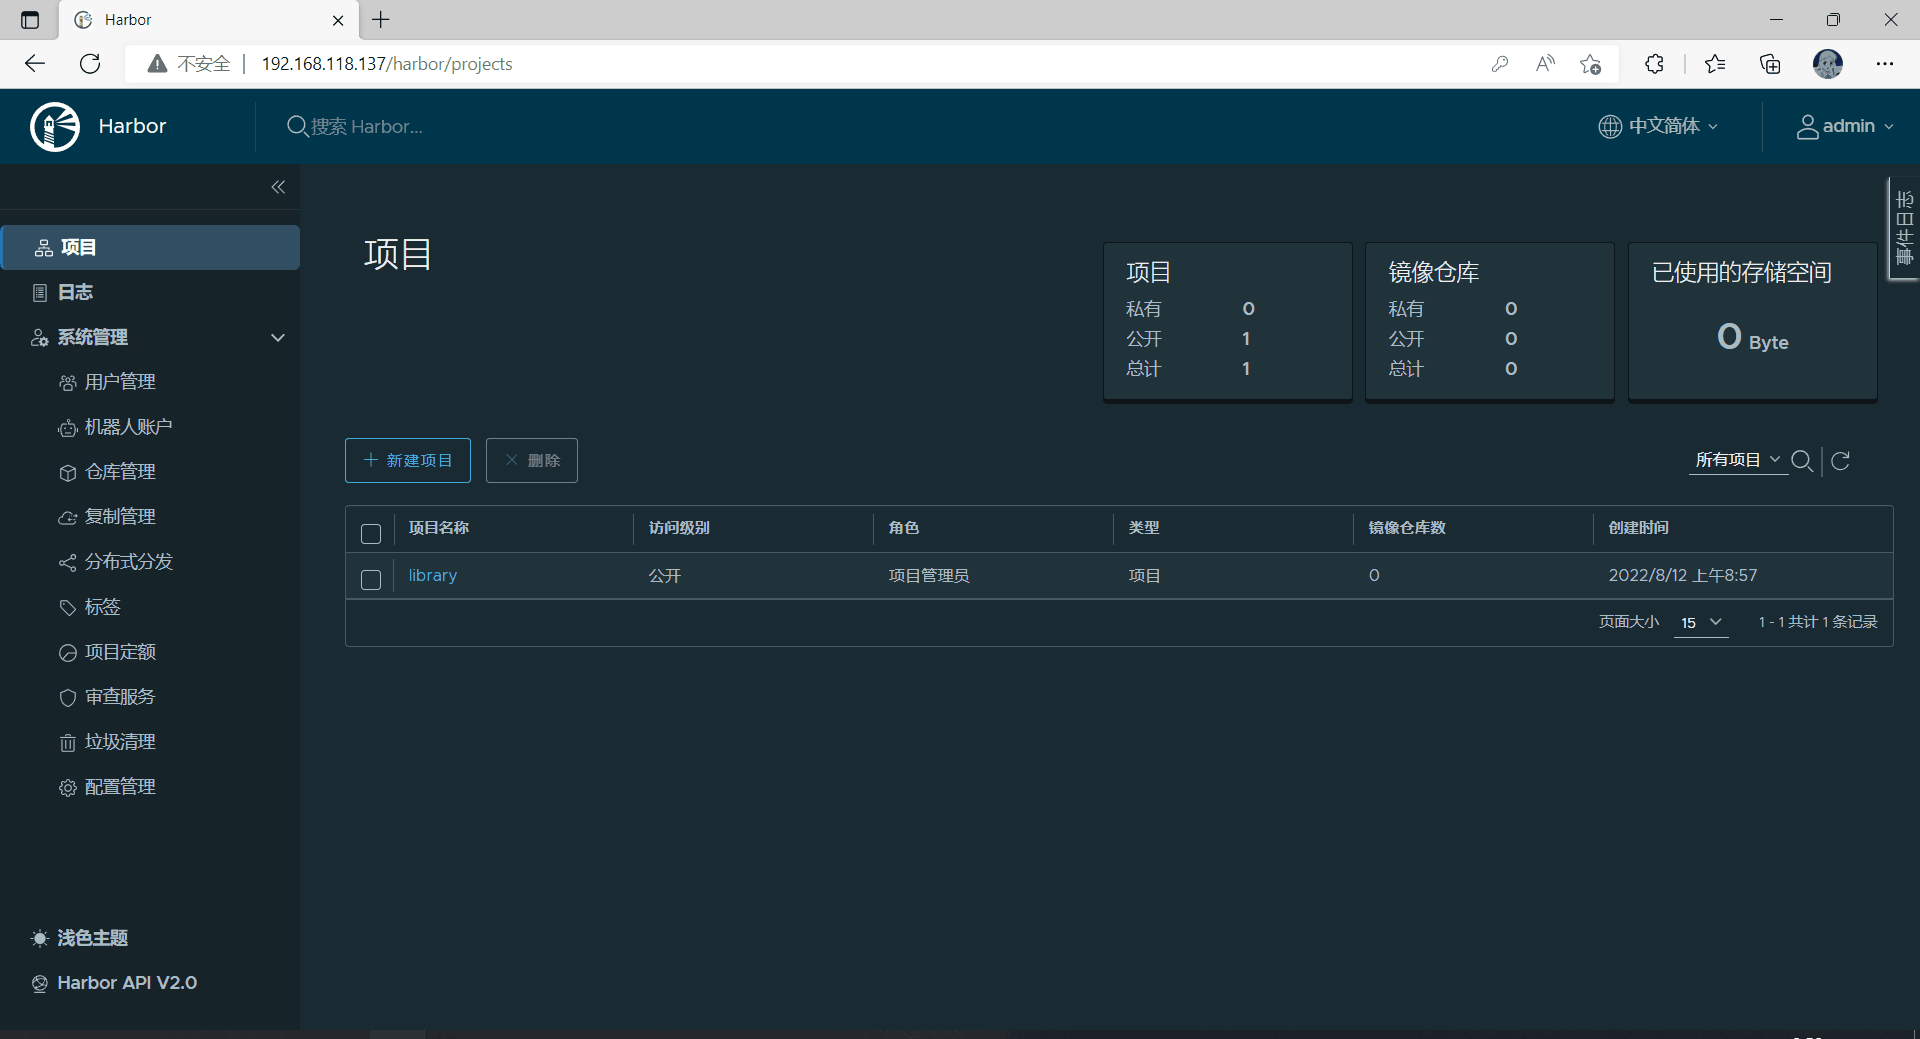
Task: Reload the browser page
Action: point(90,64)
